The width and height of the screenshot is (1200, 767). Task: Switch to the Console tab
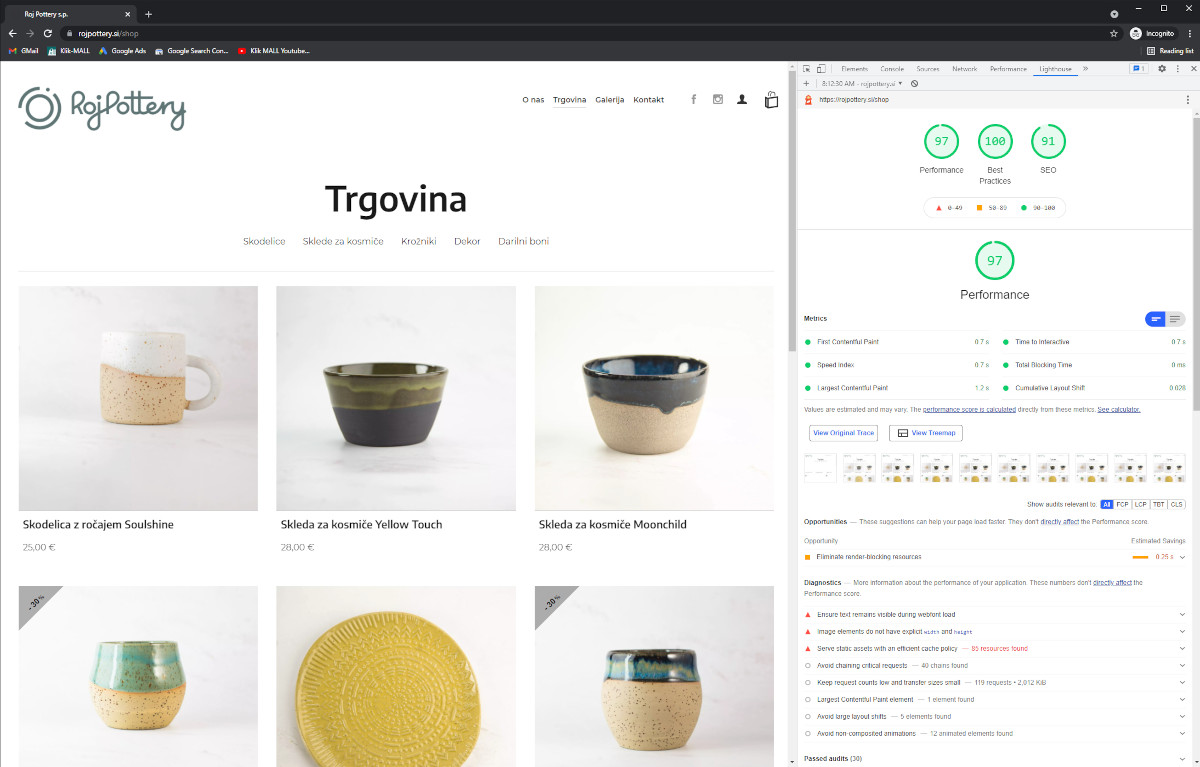pos(892,69)
